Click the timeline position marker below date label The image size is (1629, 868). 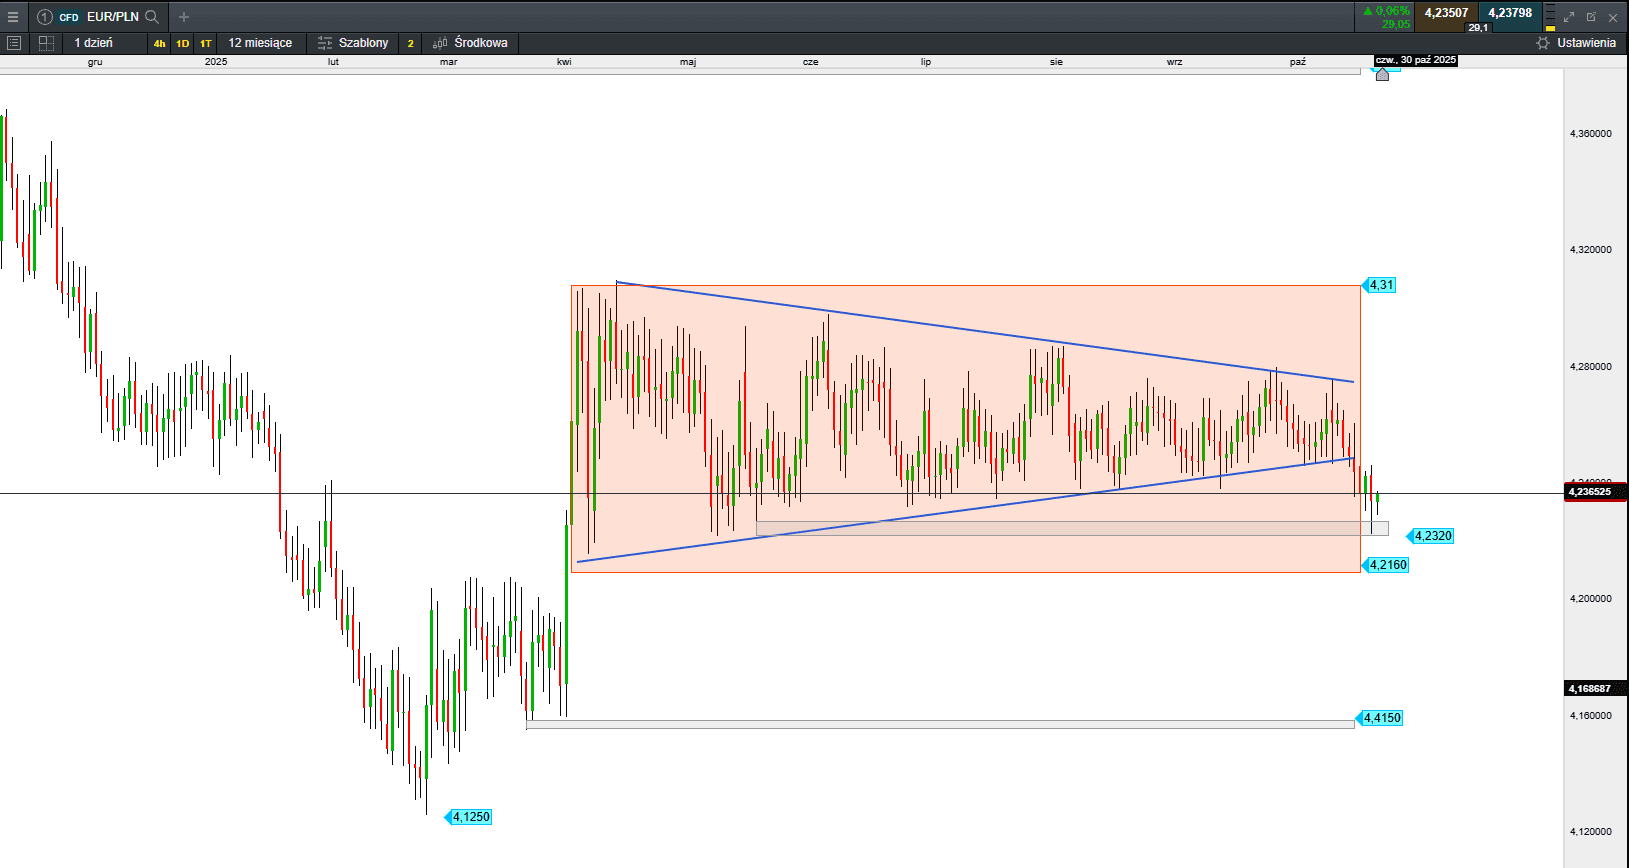[1382, 75]
